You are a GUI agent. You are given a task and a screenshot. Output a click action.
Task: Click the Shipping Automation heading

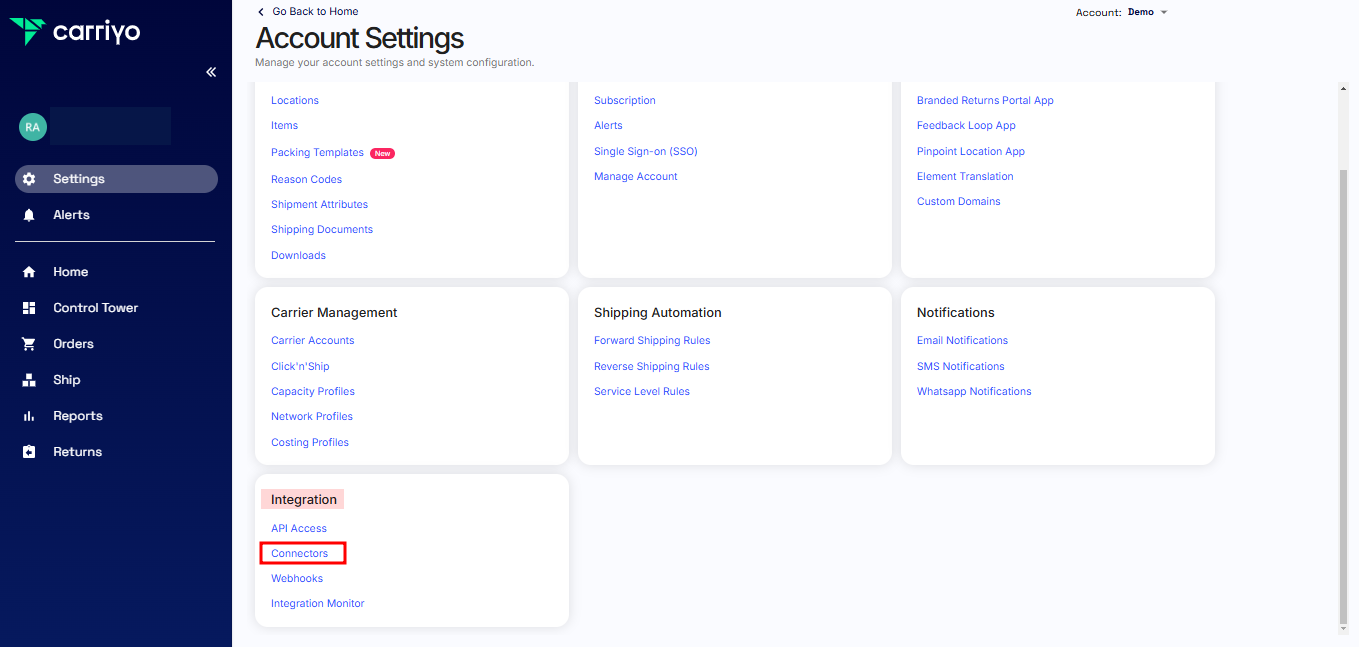(658, 313)
